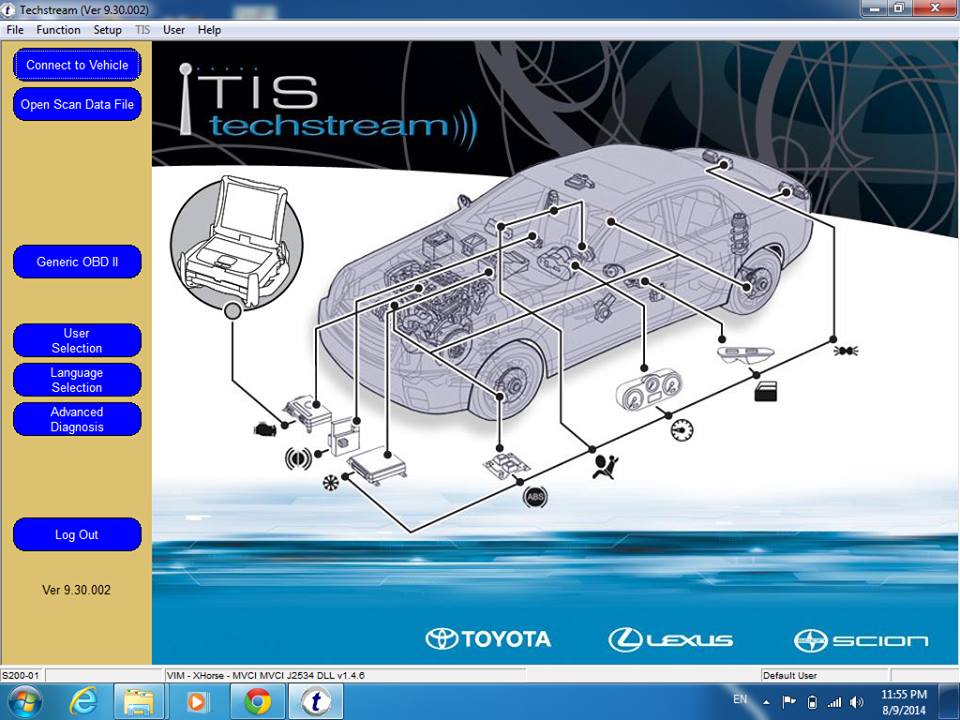The image size is (960, 720).
Task: Show hidden tray icons arrow
Action: [767, 702]
